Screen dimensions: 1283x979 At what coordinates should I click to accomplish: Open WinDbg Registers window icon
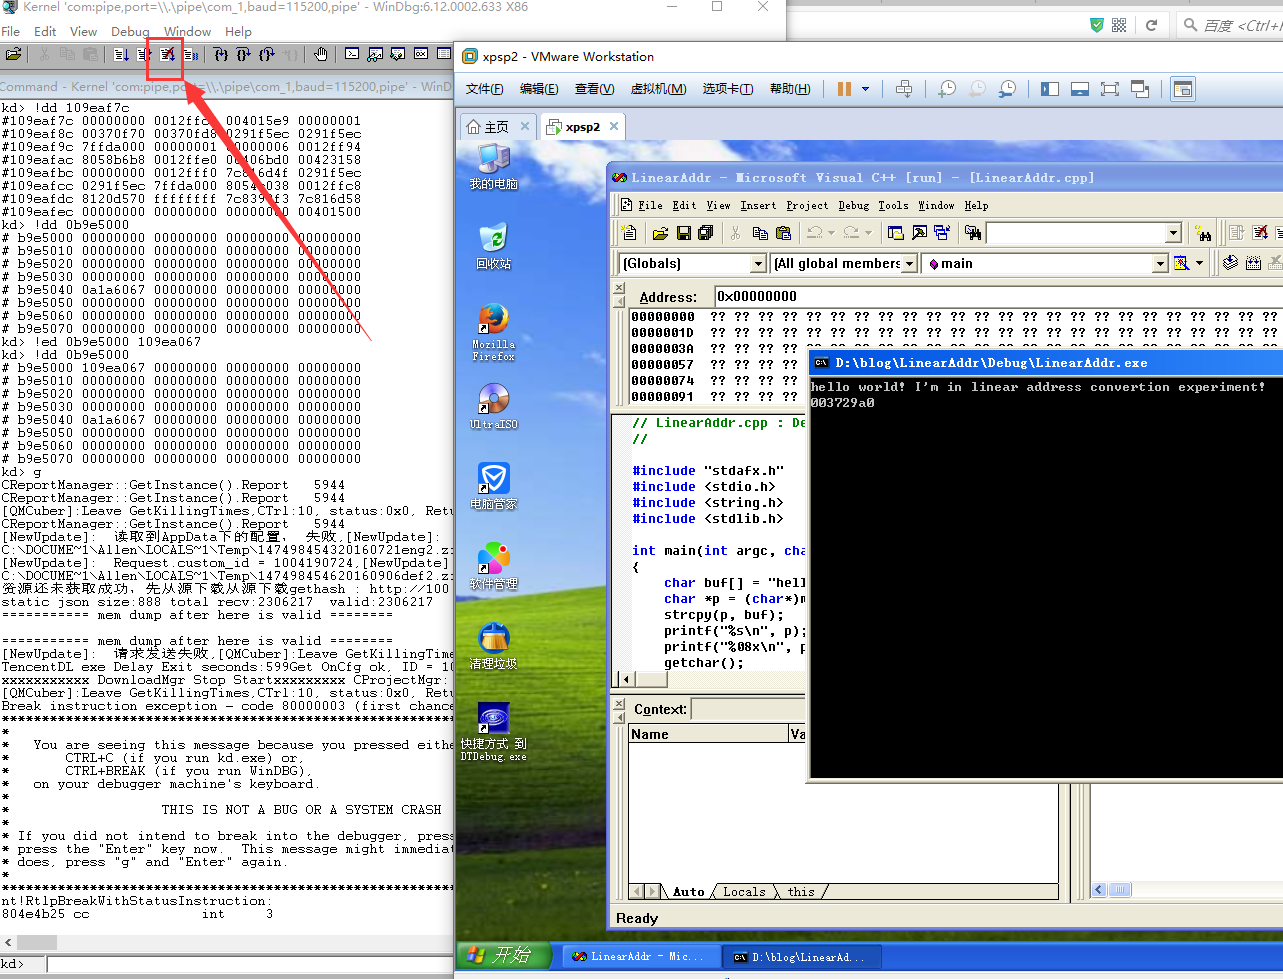click(421, 54)
